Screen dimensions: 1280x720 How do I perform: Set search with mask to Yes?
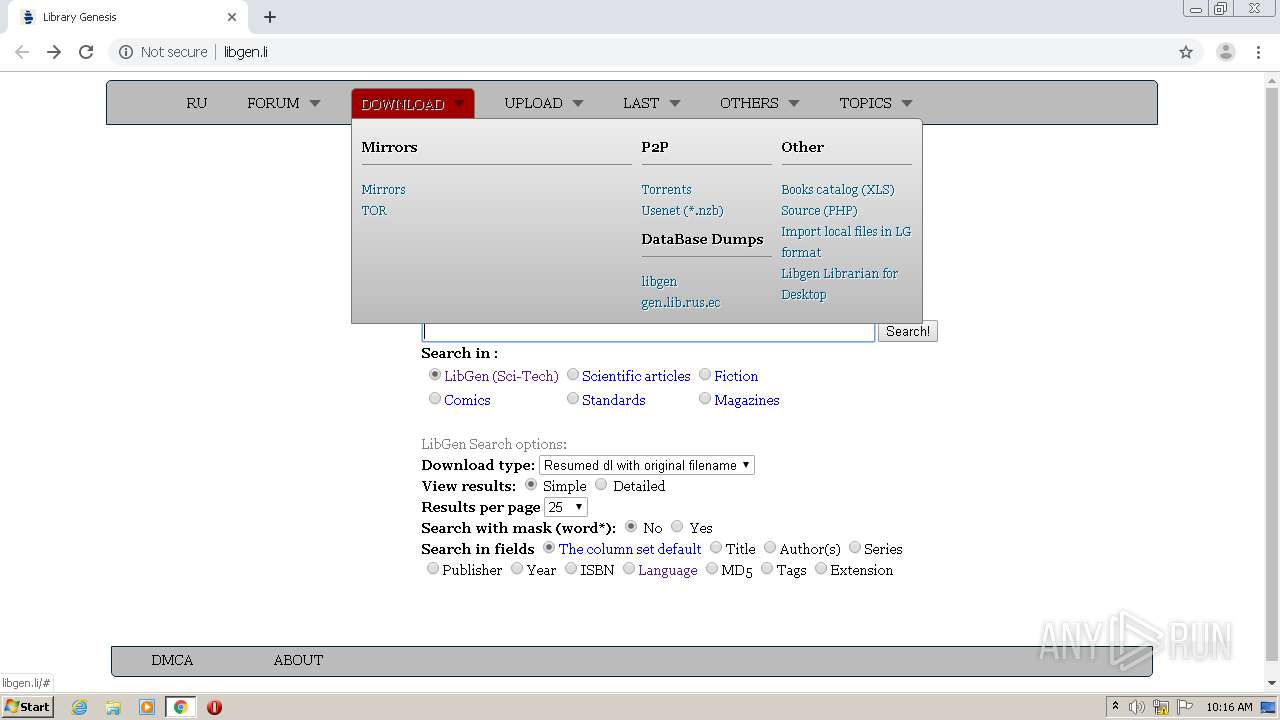(677, 527)
